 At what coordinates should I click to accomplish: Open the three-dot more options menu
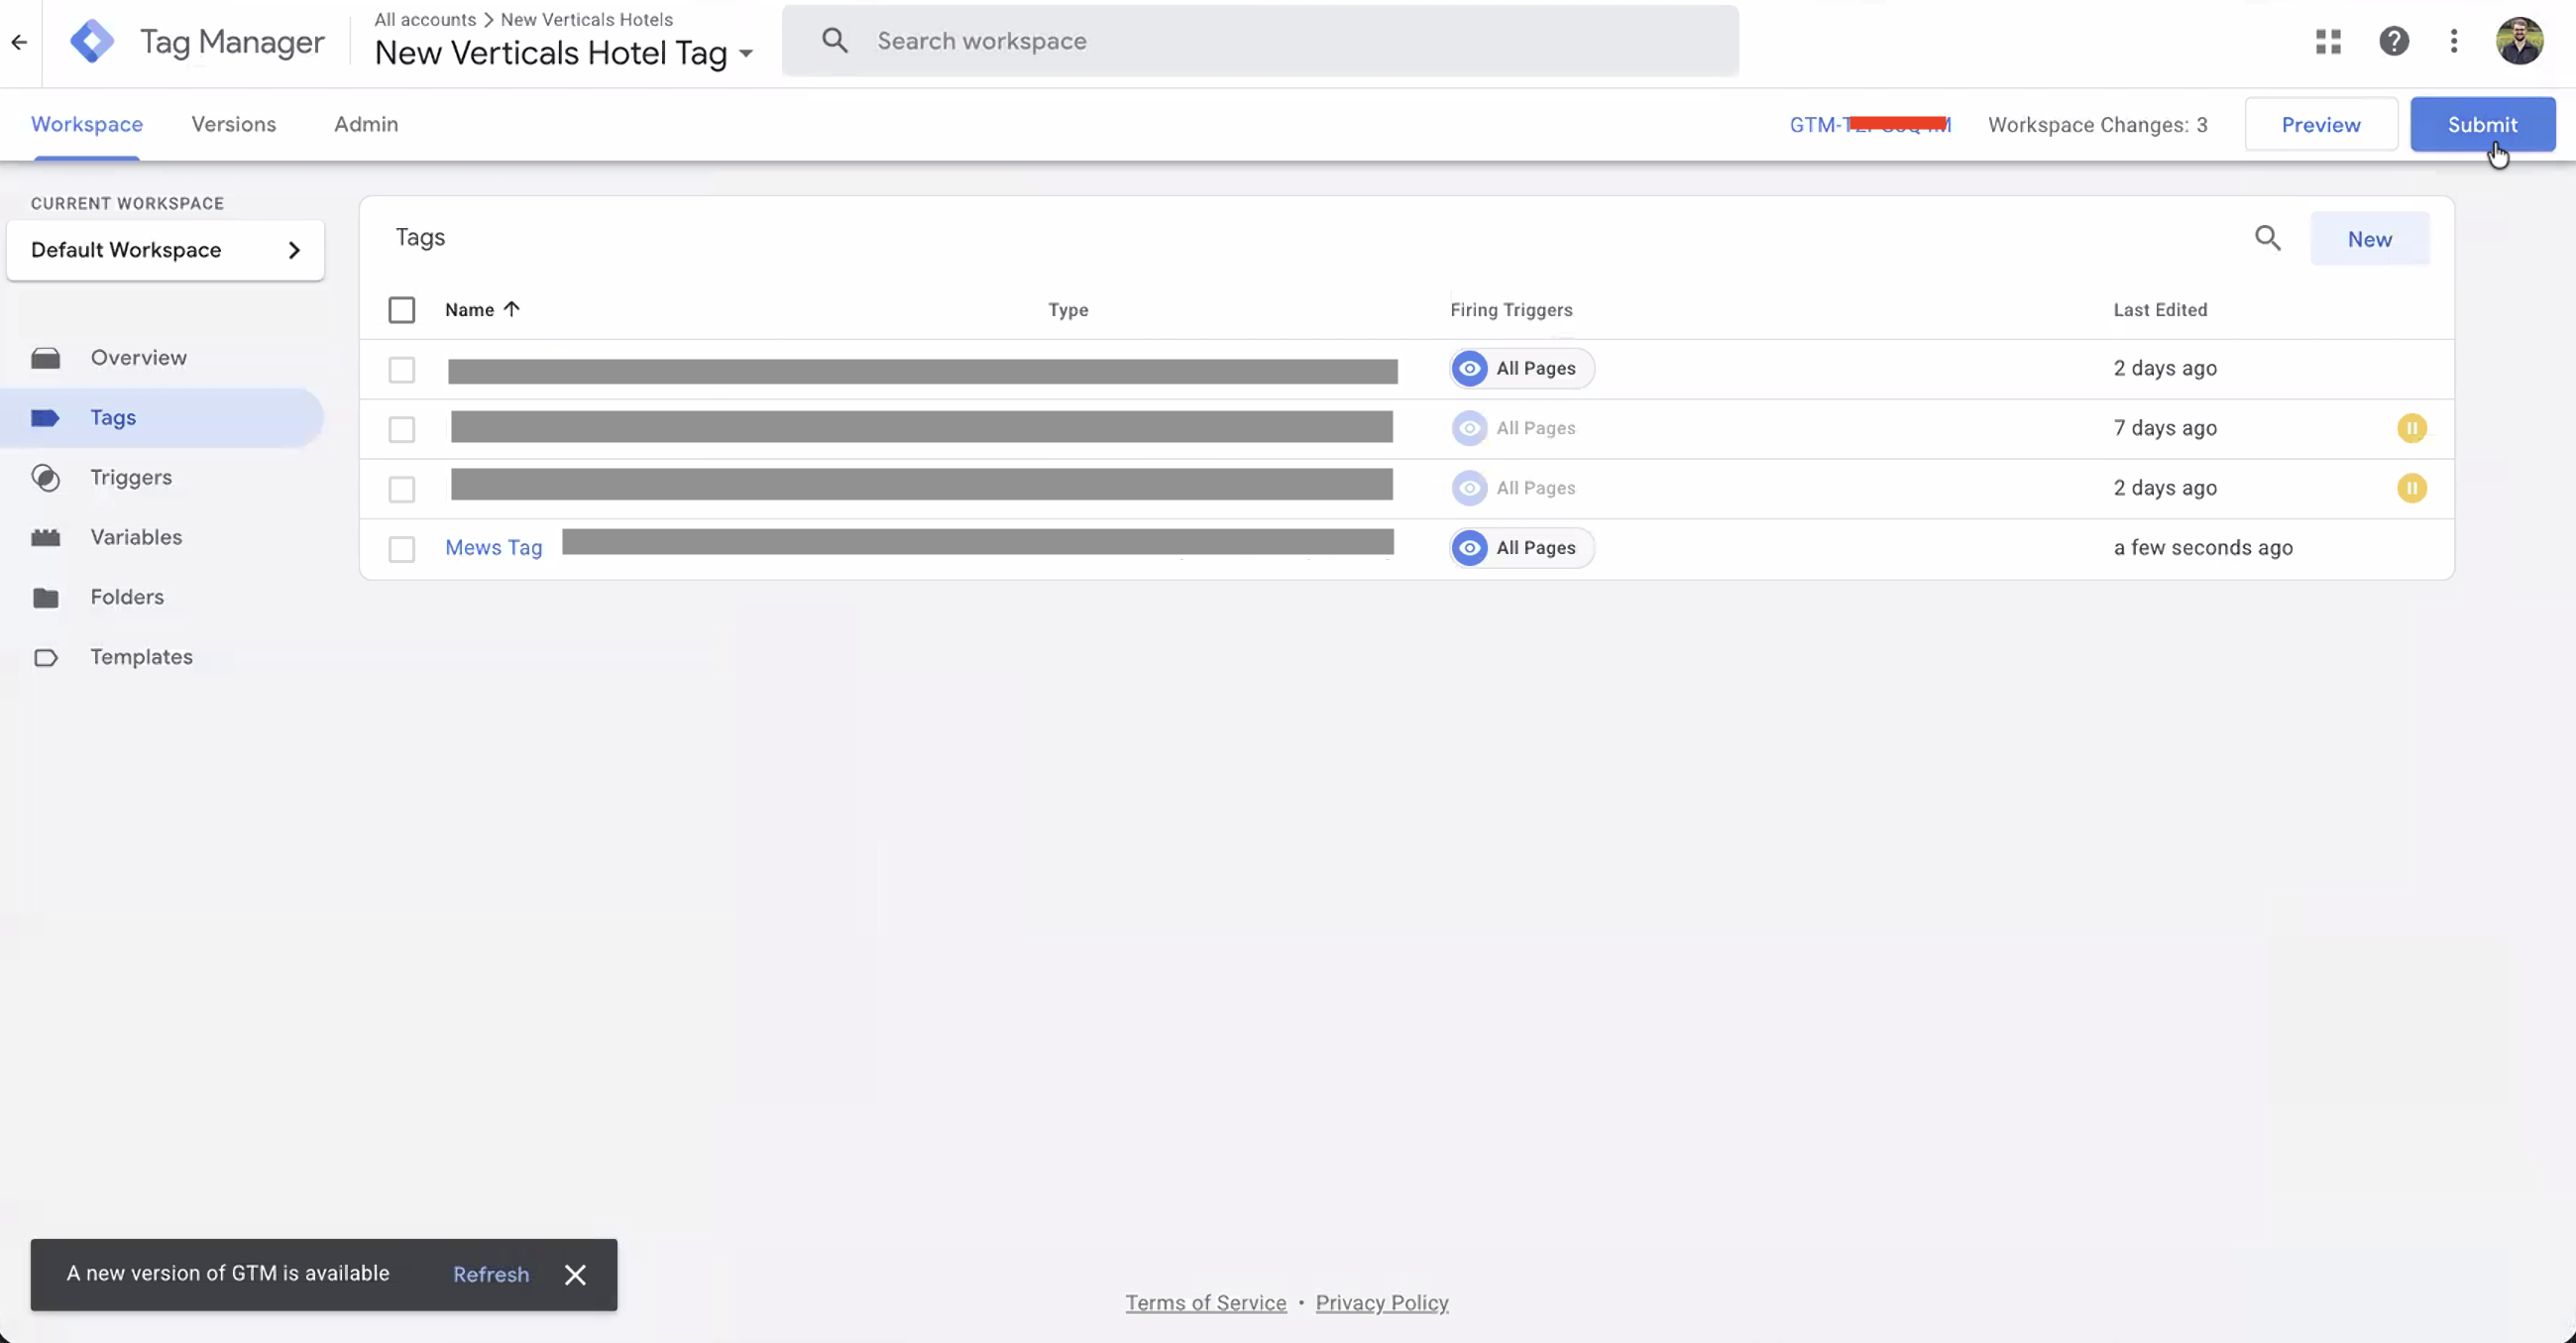[2453, 41]
